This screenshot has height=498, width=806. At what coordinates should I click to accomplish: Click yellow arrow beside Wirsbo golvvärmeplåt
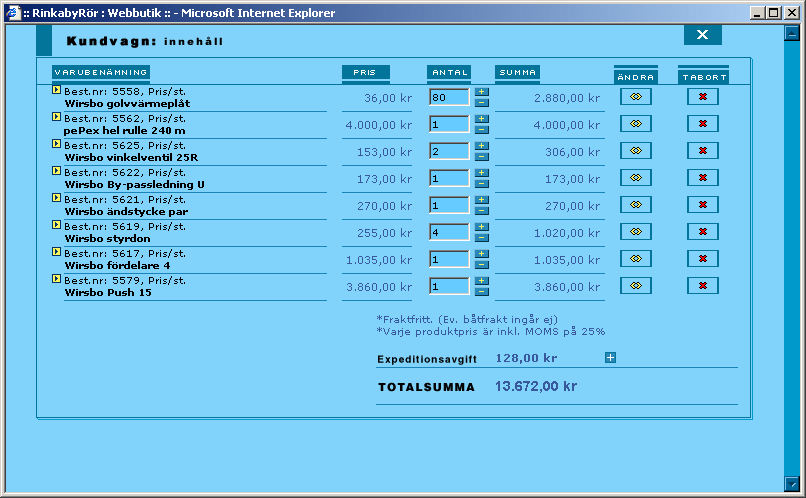pos(57,90)
